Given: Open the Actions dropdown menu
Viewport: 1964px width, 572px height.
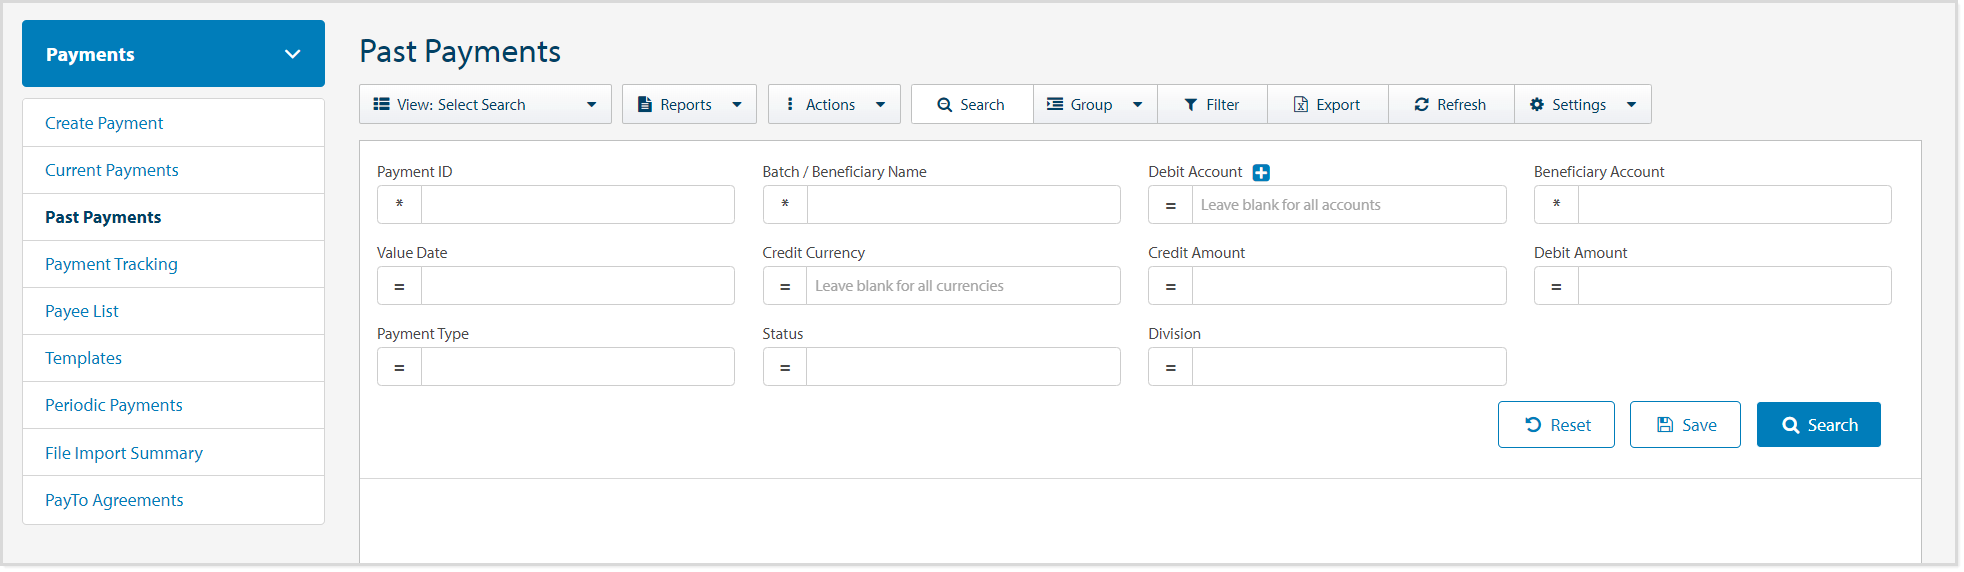Looking at the screenshot, I should coord(834,105).
